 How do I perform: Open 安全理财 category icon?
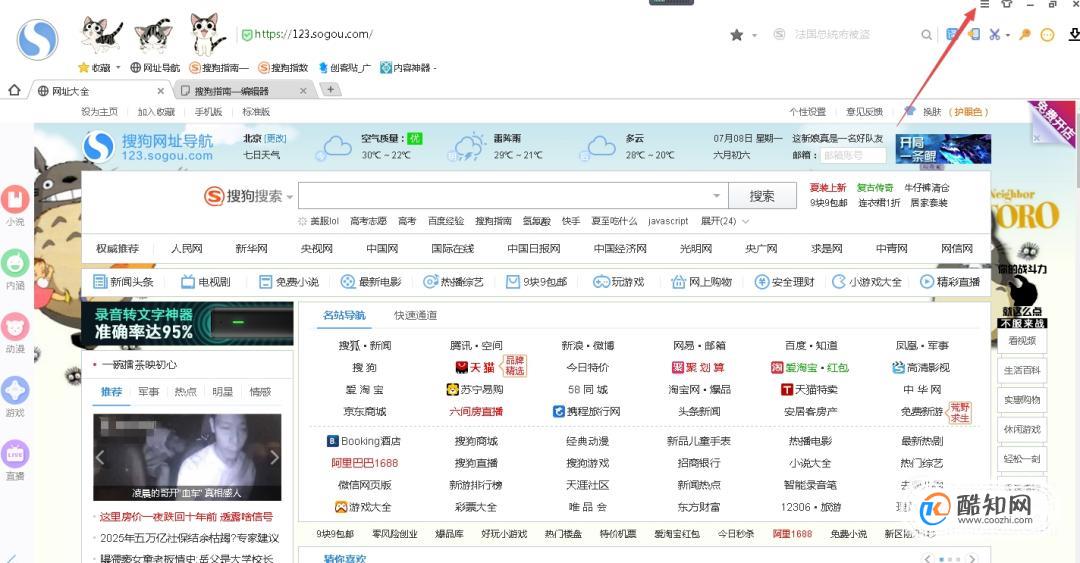pyautogui.click(x=785, y=282)
